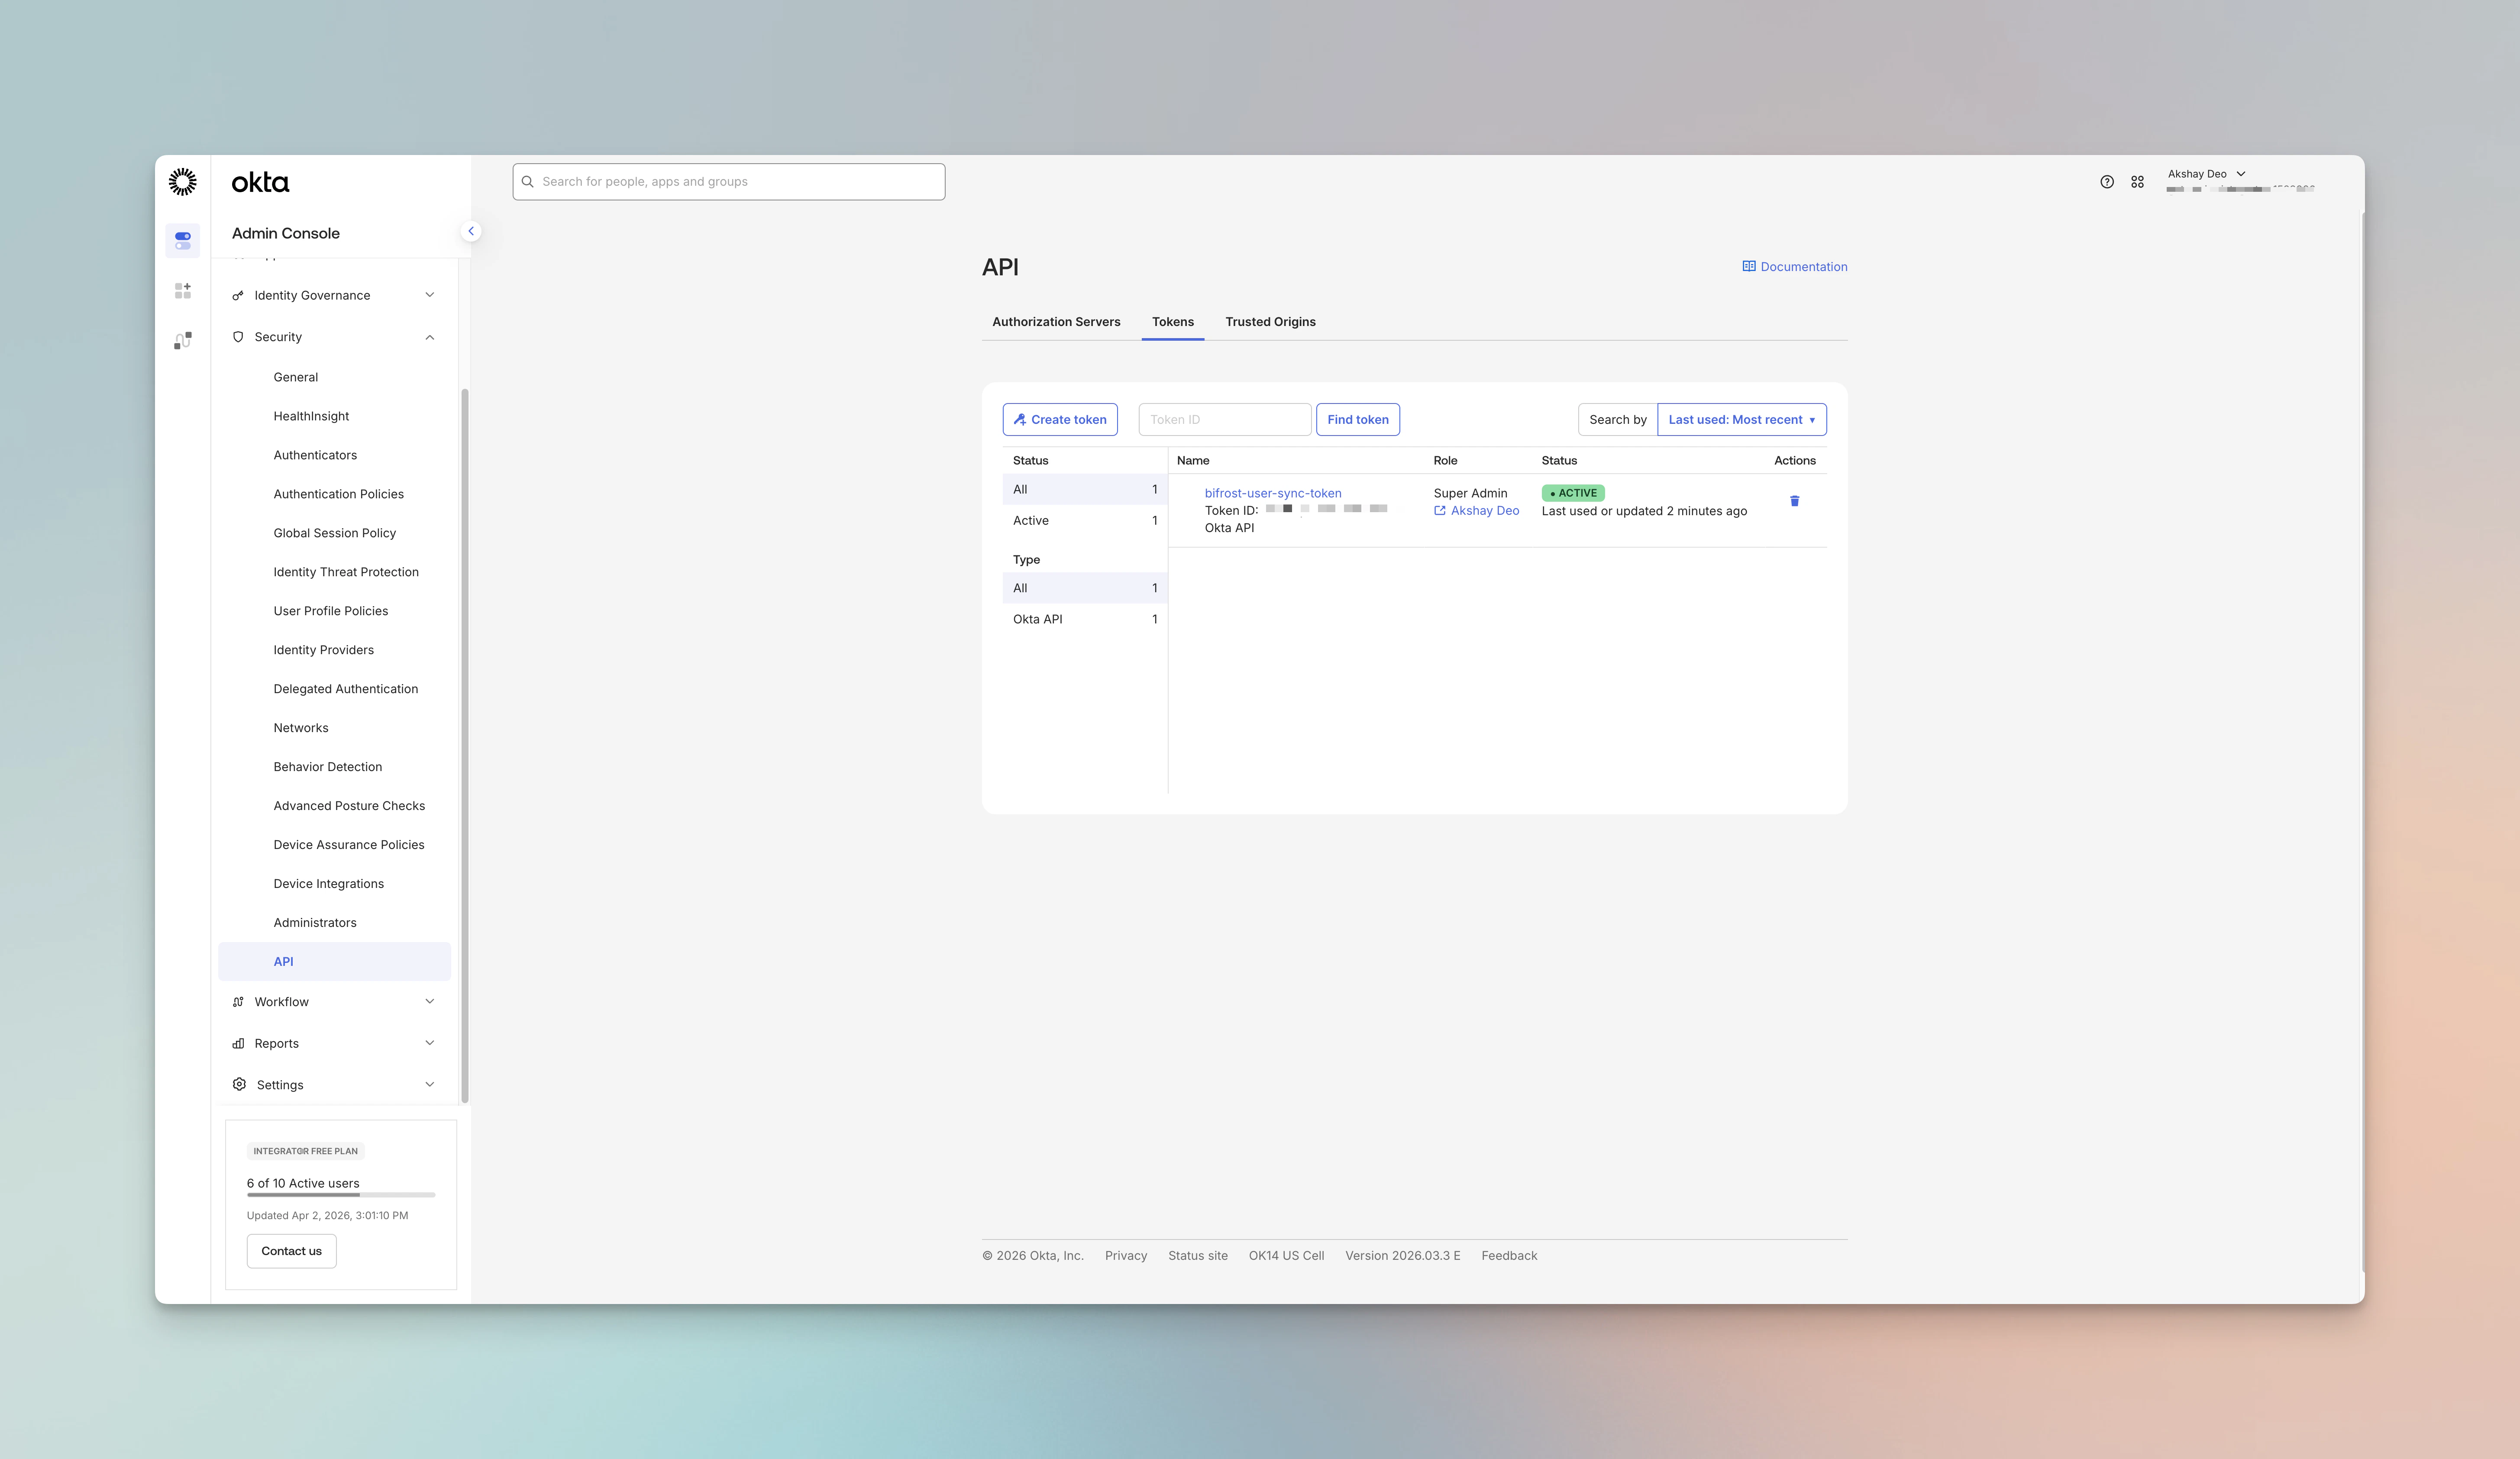Filter Status by Active
Image resolution: width=2520 pixels, height=1459 pixels.
pos(1085,520)
